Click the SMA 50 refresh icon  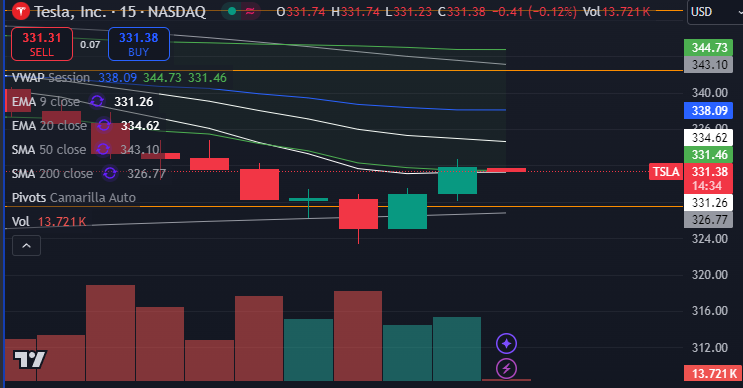(103, 150)
